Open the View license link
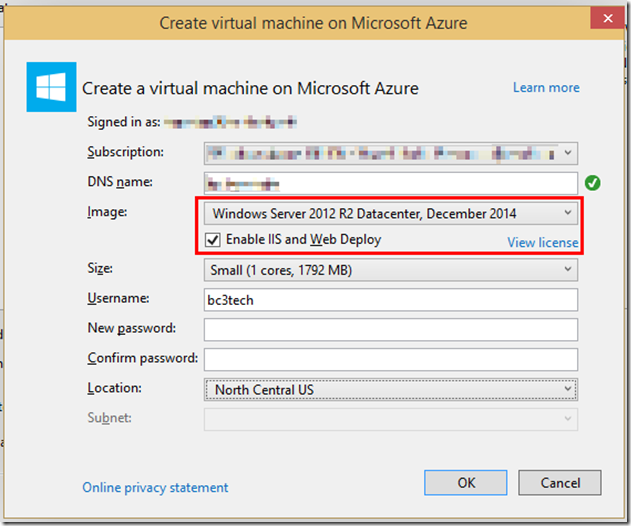 click(542, 242)
